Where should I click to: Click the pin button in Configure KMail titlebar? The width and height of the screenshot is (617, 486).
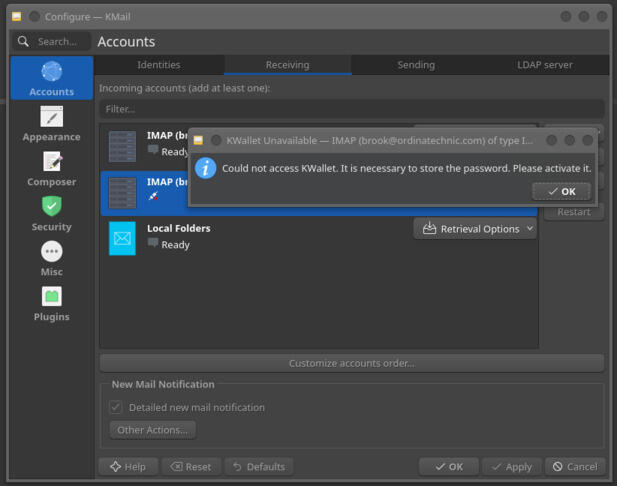(x=35, y=17)
